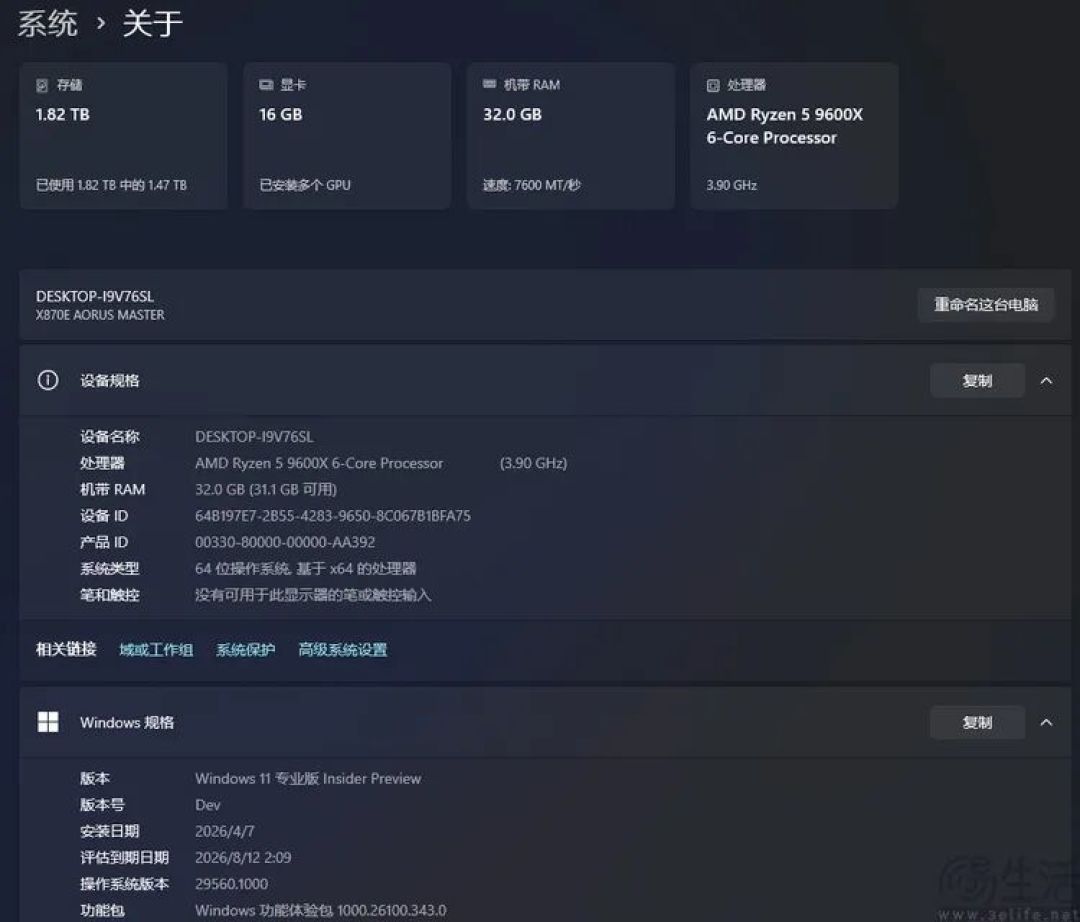Image resolution: width=1080 pixels, height=922 pixels.
Task: Click the 速度: 7600 MT/秒 text
Action: point(532,185)
